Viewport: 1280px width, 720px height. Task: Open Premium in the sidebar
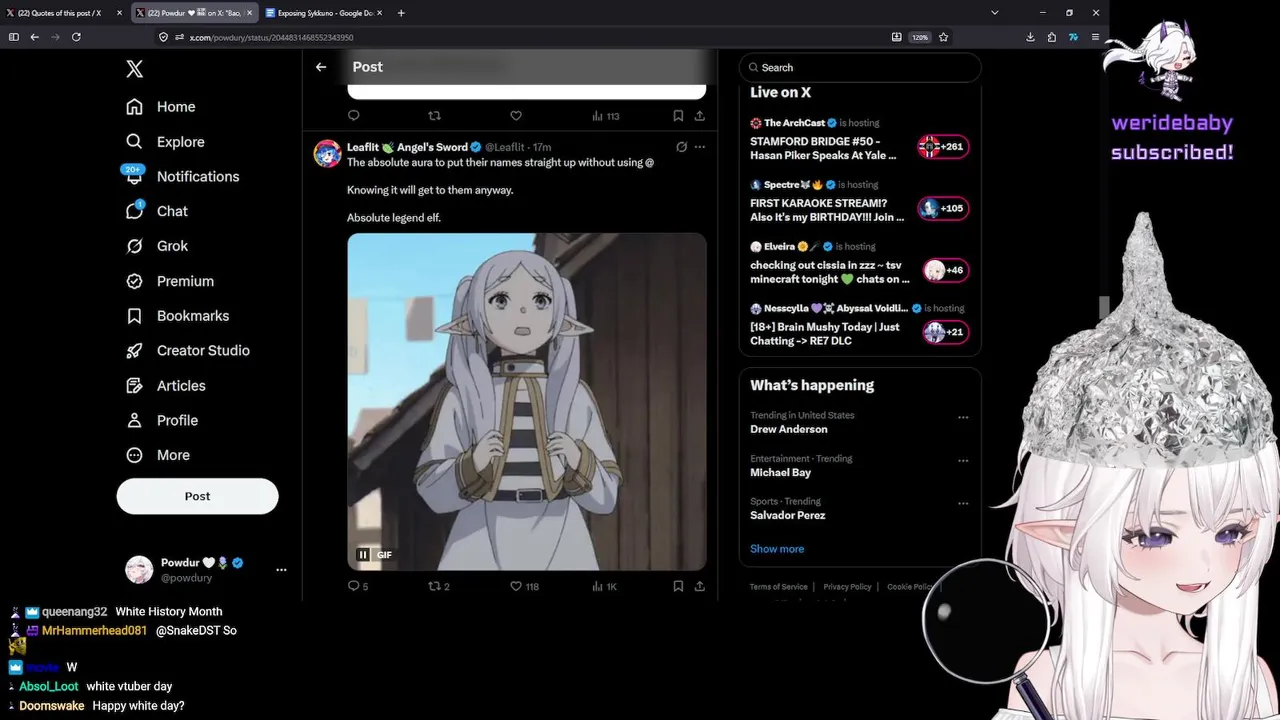click(x=170, y=281)
